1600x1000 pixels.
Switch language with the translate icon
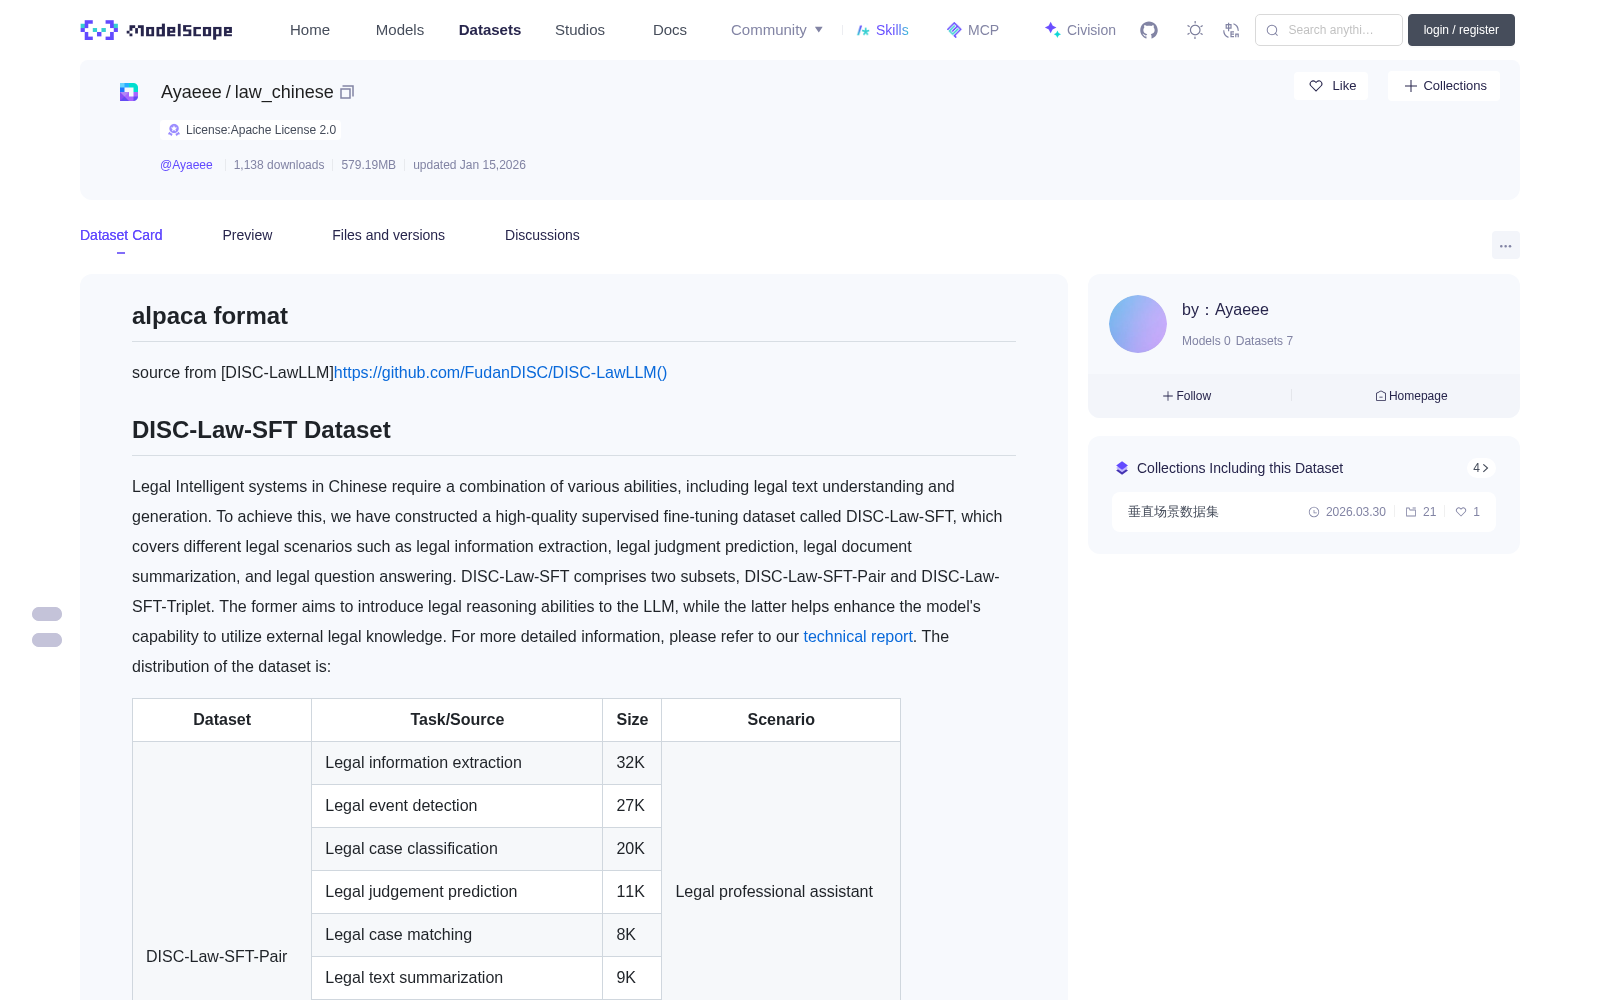tap(1231, 30)
